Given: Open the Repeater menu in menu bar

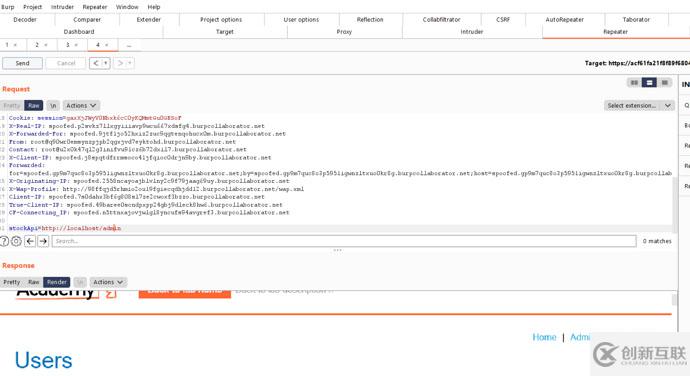Looking at the screenshot, I should click(x=95, y=7).
